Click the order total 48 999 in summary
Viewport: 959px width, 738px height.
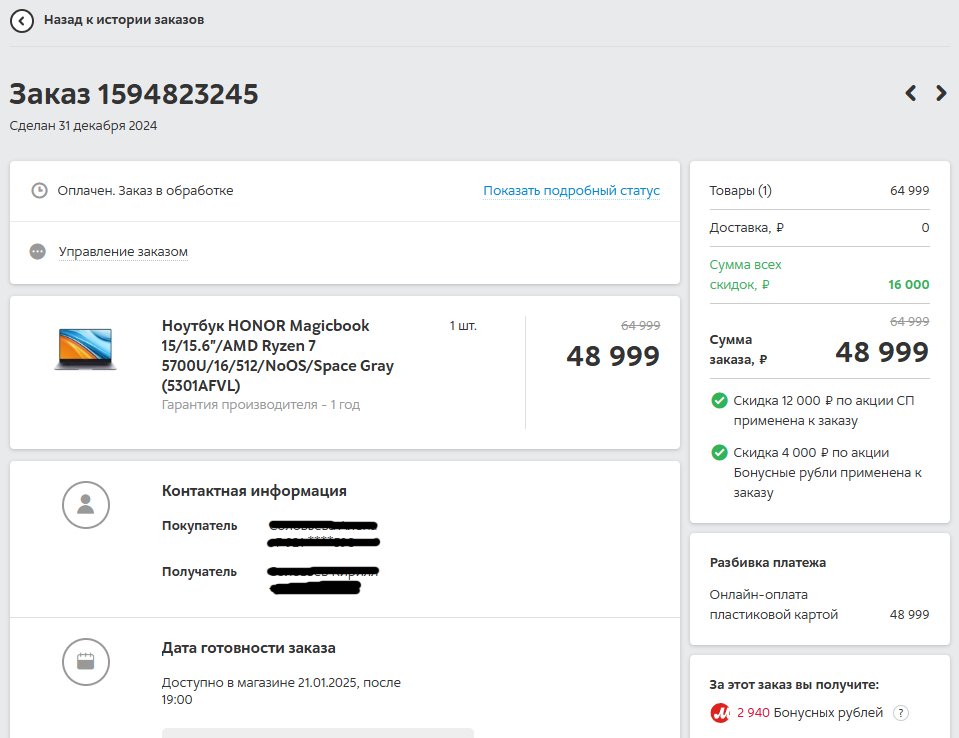(x=882, y=352)
